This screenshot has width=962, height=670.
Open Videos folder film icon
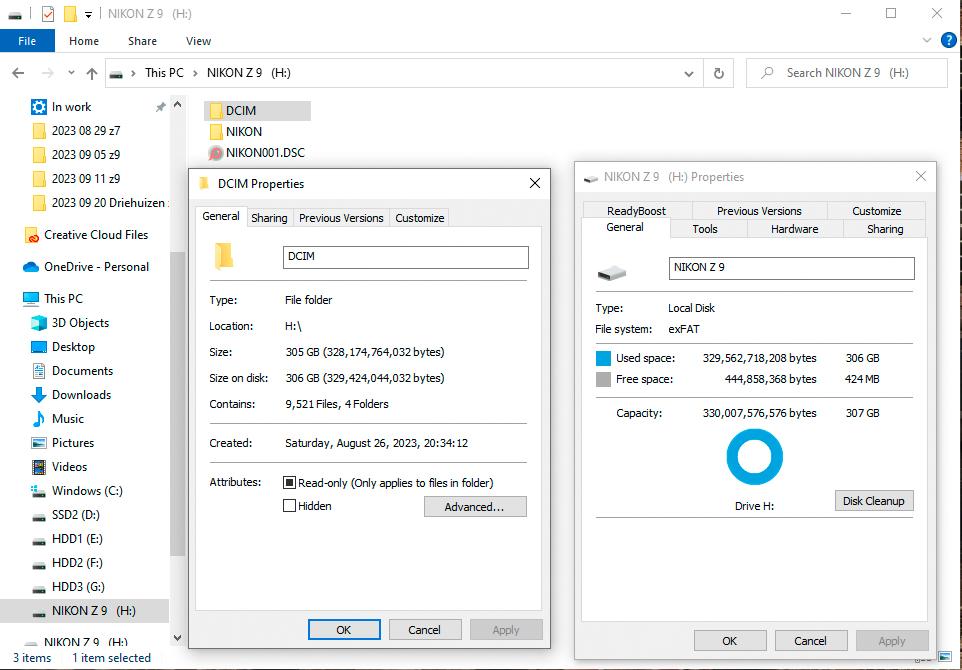(39, 467)
